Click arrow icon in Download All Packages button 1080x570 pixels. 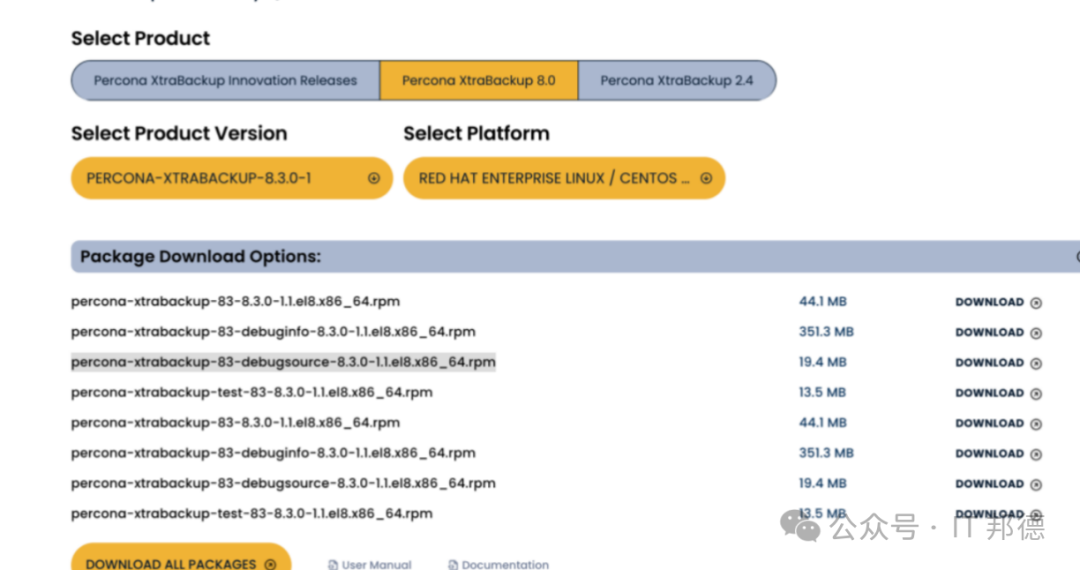click(x=271, y=564)
